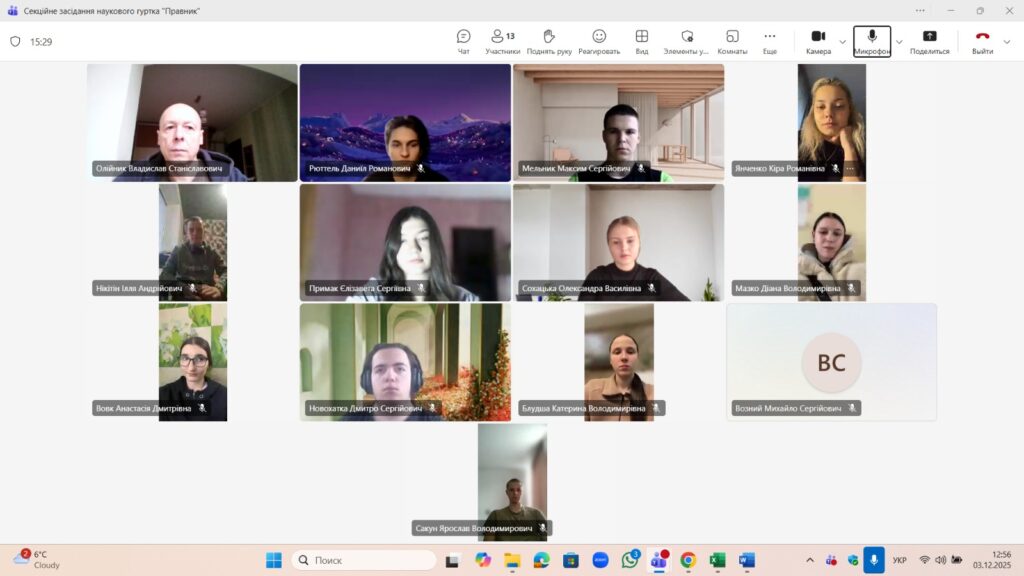Select Возний Михайло Сергійович's avatar tile
Image resolution: width=1024 pixels, height=576 pixels.
pos(831,361)
